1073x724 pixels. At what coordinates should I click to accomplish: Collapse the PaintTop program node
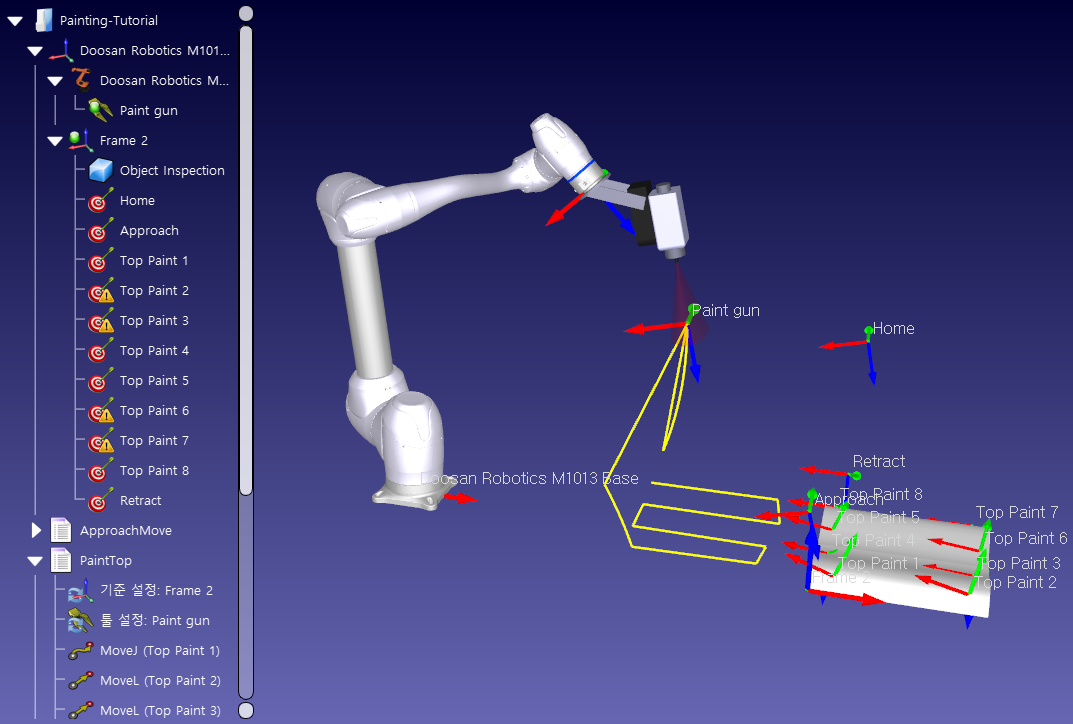35,561
